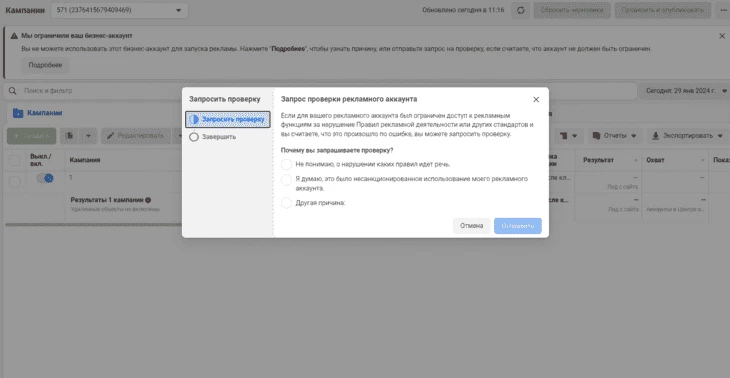
Task: Click the 'Подробнее' button in warning banner
Action: (45, 65)
